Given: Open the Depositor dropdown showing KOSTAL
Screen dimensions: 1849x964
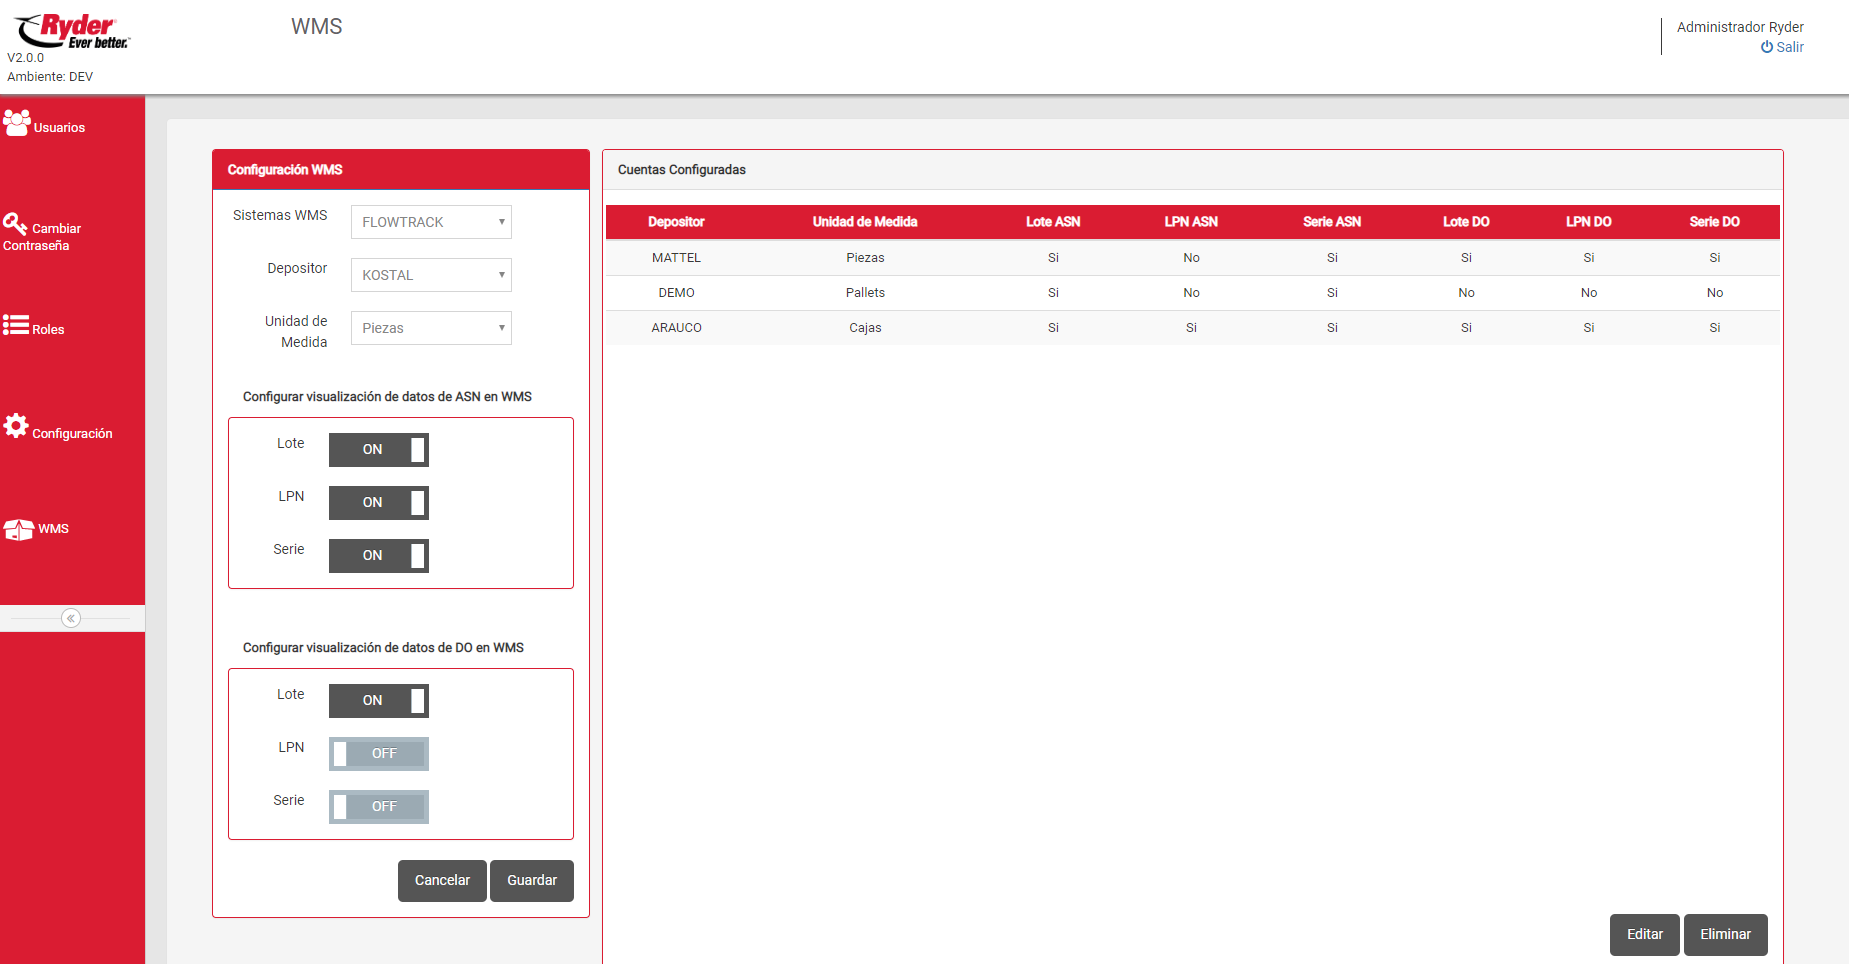Looking at the screenshot, I should click(x=431, y=275).
